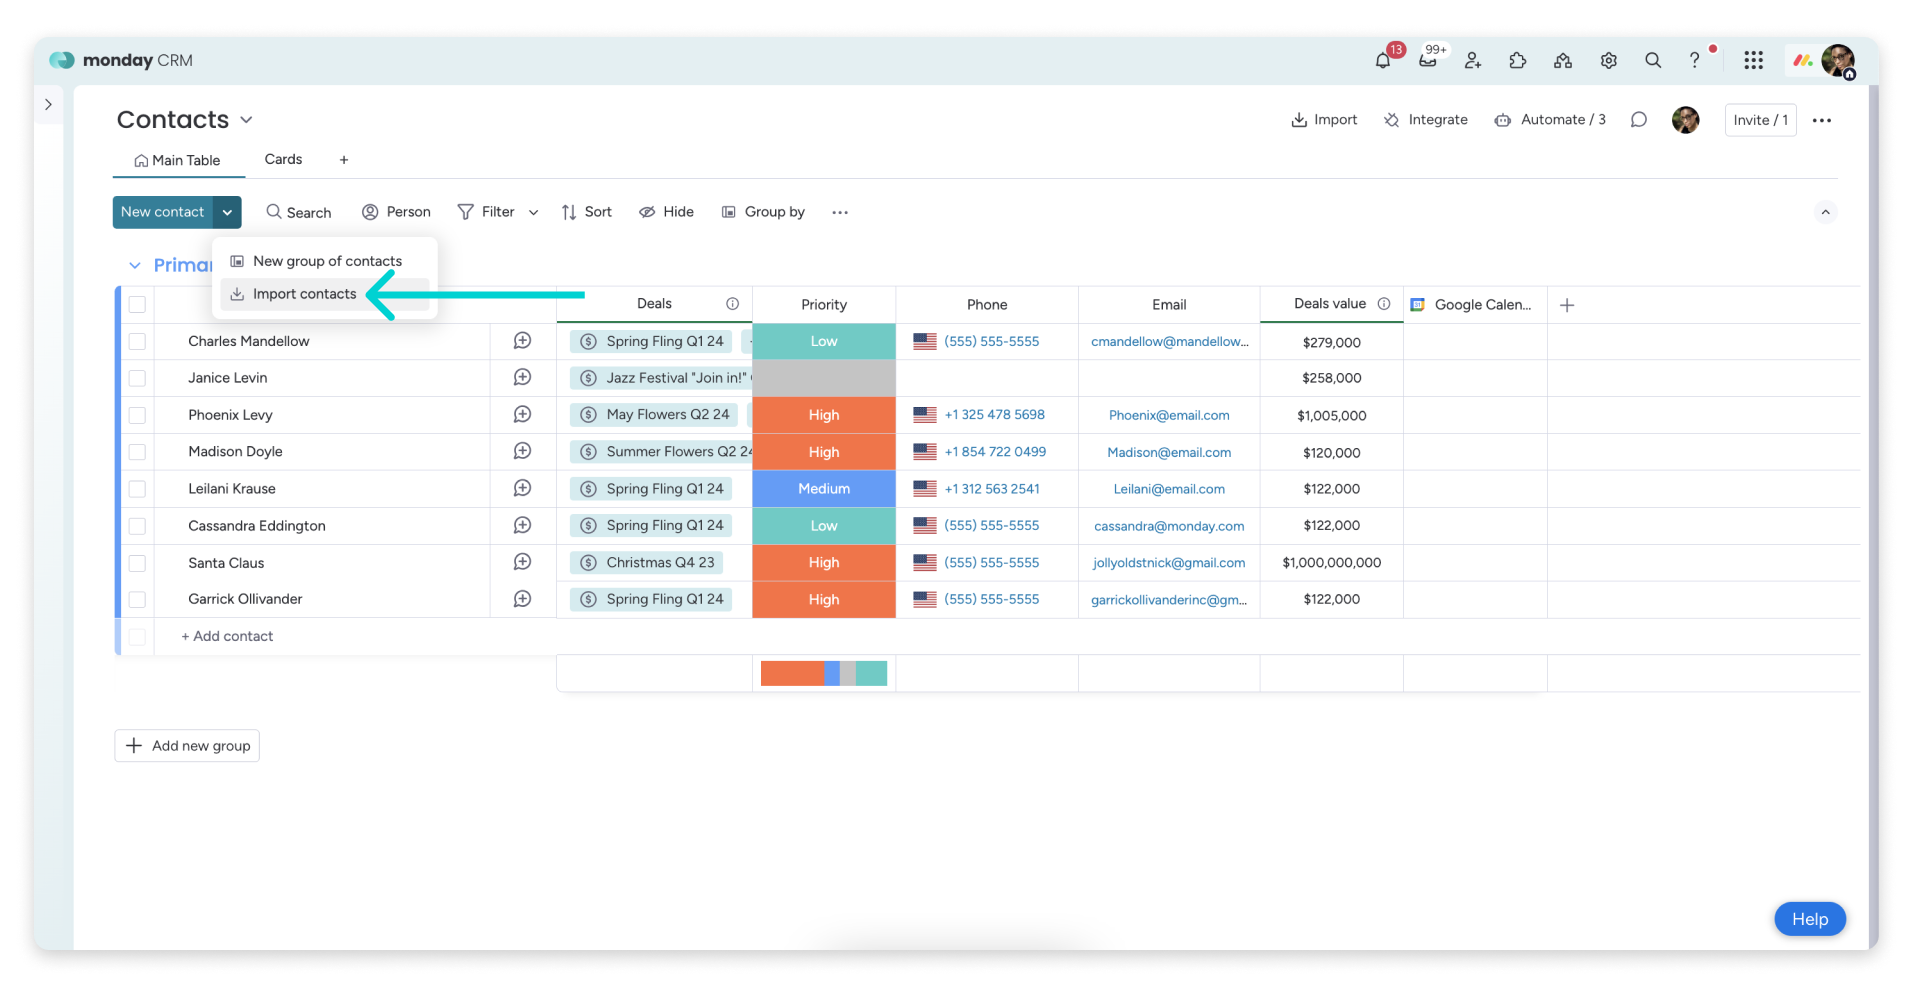Select the Madison Doyle row checkbox

[137, 452]
